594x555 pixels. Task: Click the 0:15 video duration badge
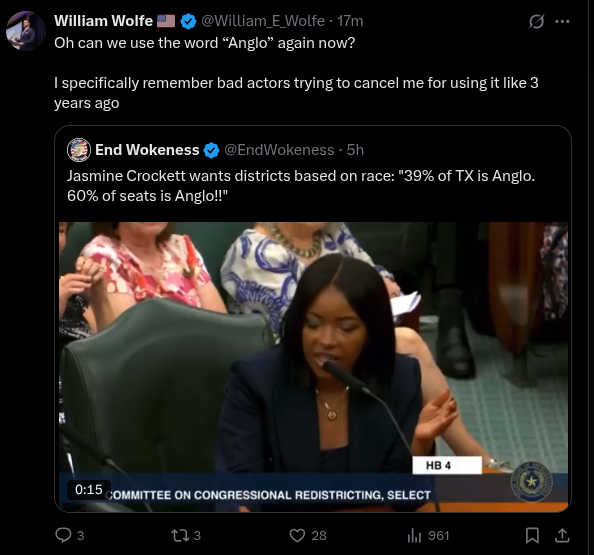pos(89,489)
